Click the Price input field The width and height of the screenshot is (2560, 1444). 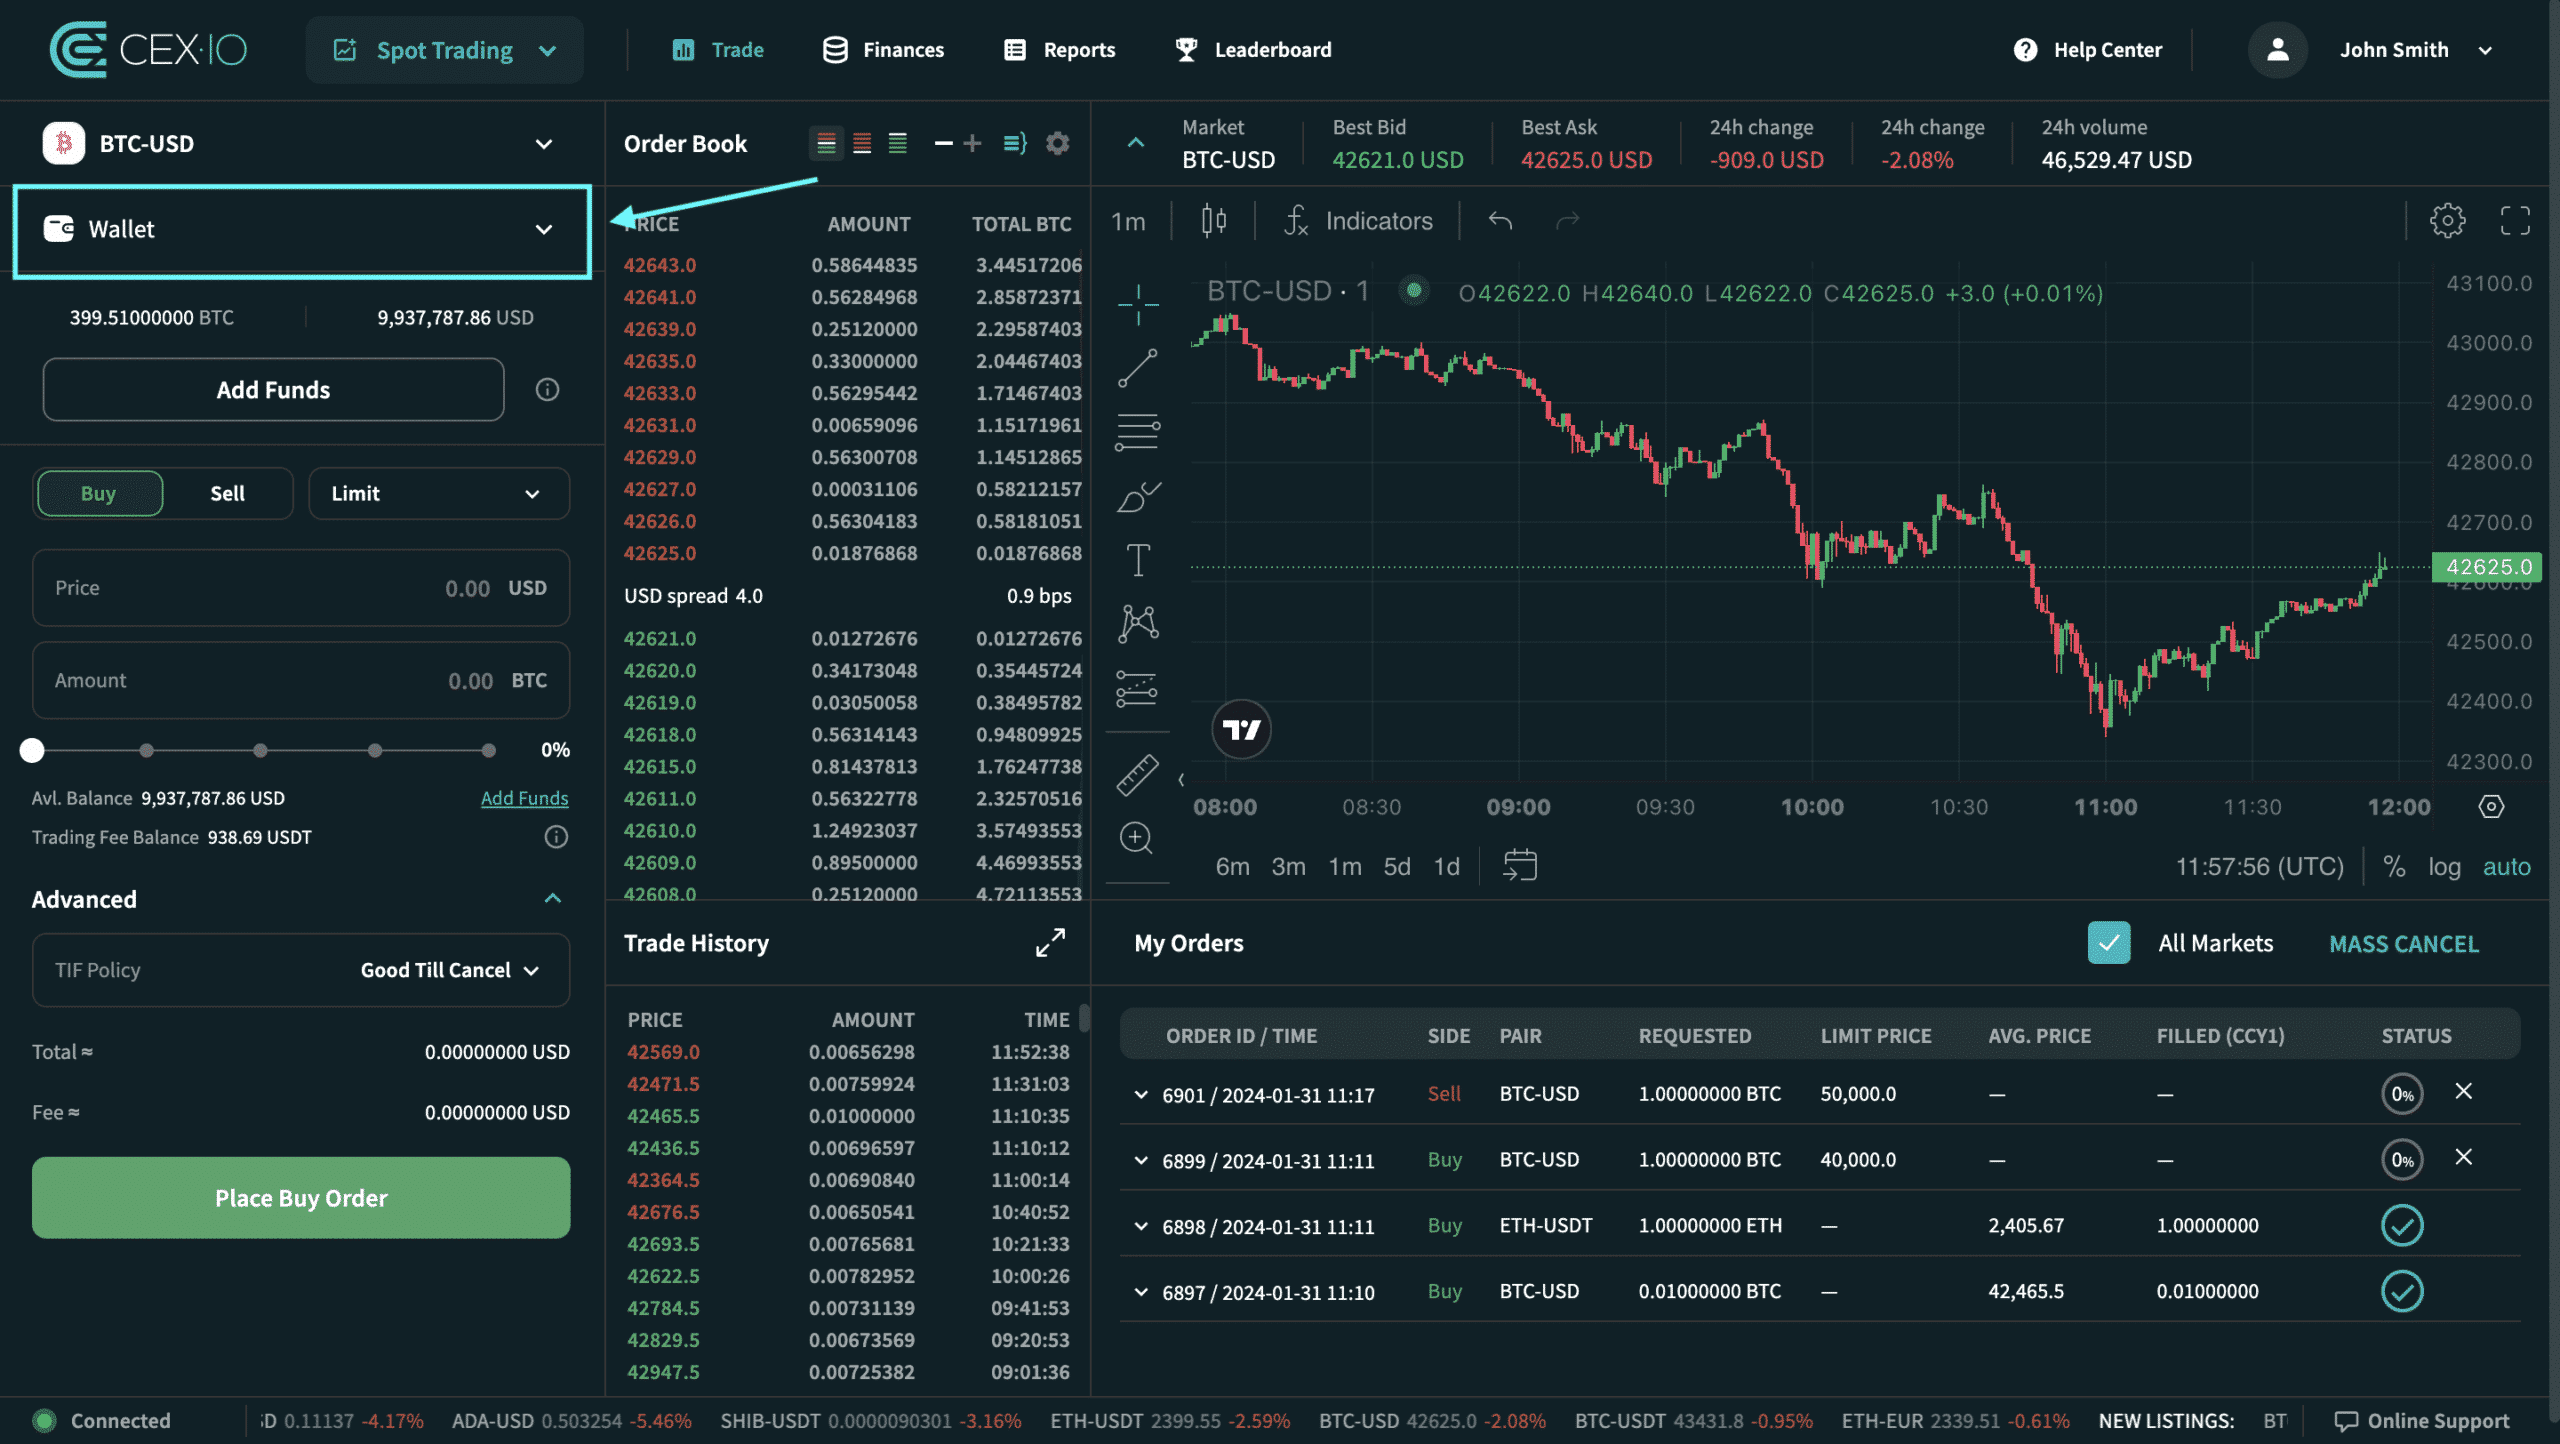(301, 587)
